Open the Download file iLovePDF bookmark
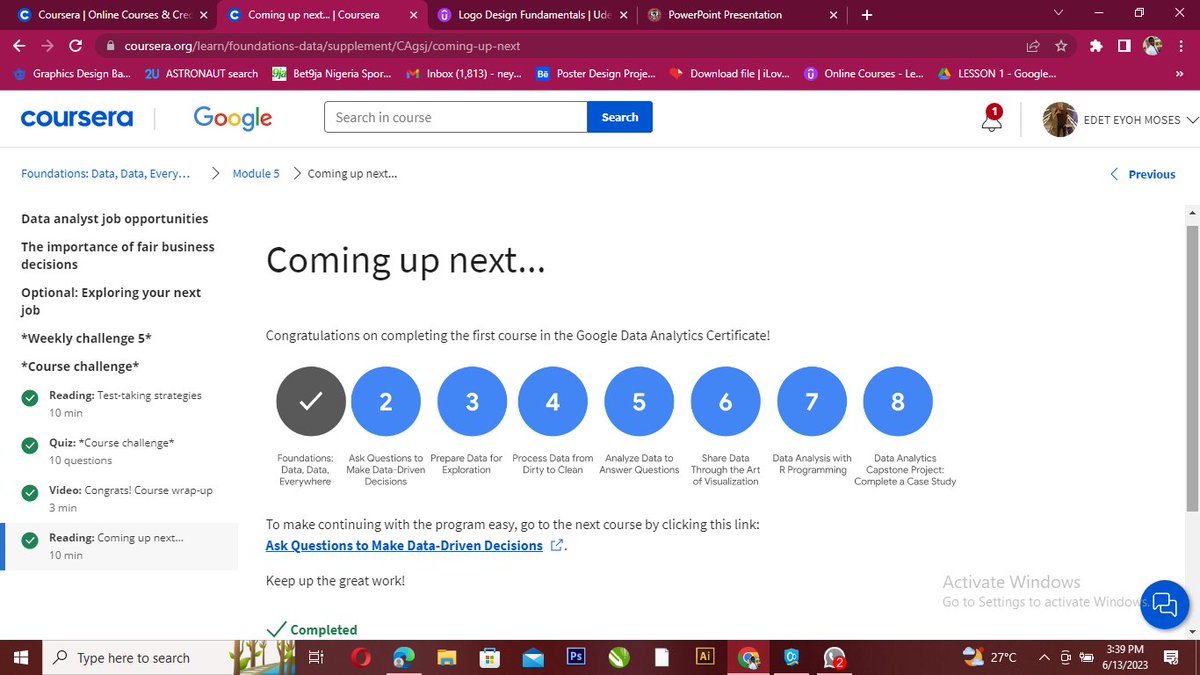This screenshot has height=675, width=1200. 729,73
